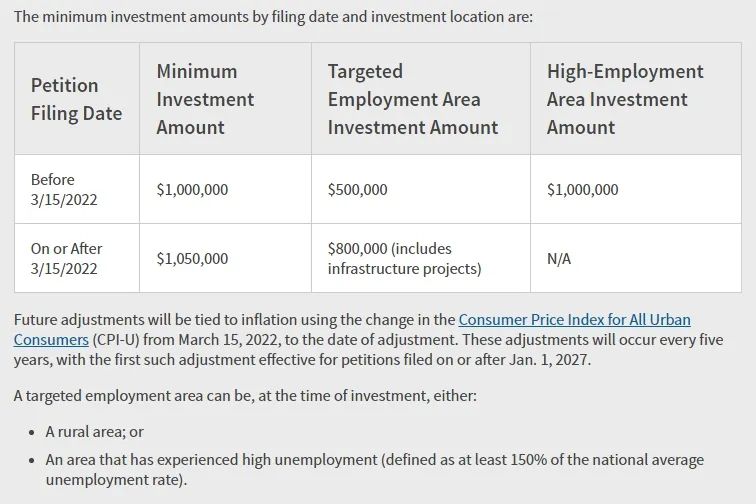The width and height of the screenshot is (756, 504).
Task: Click the minimum investment amounts intro sentence
Action: [x=273, y=17]
